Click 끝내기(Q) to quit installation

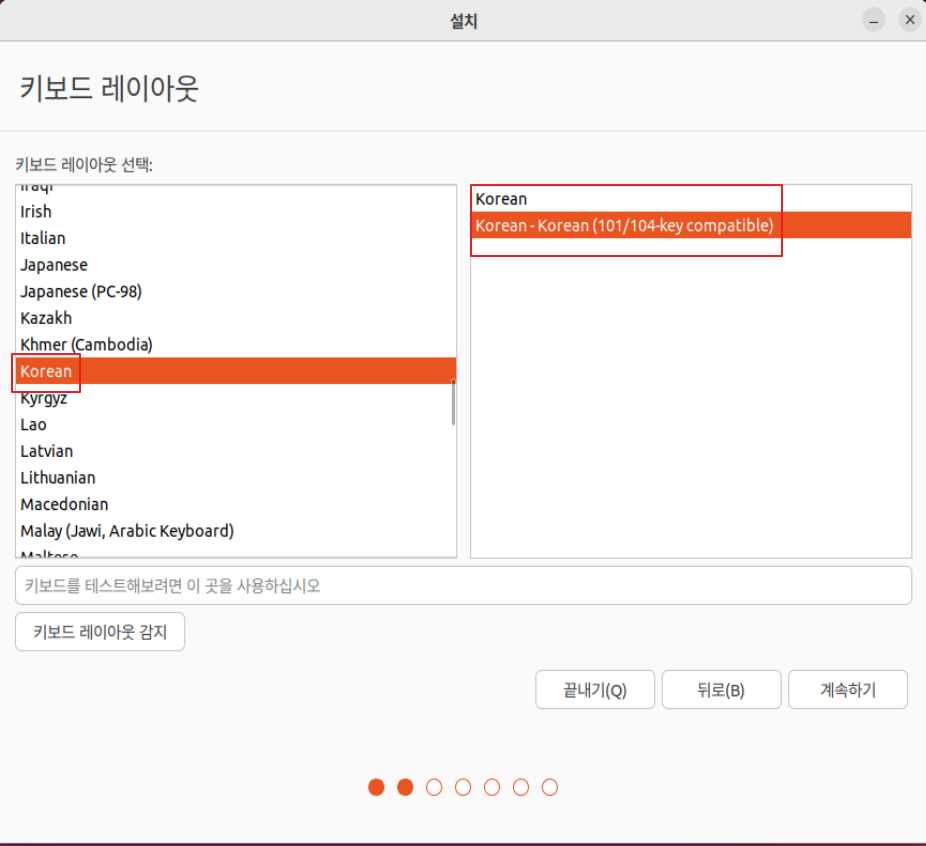click(x=595, y=689)
